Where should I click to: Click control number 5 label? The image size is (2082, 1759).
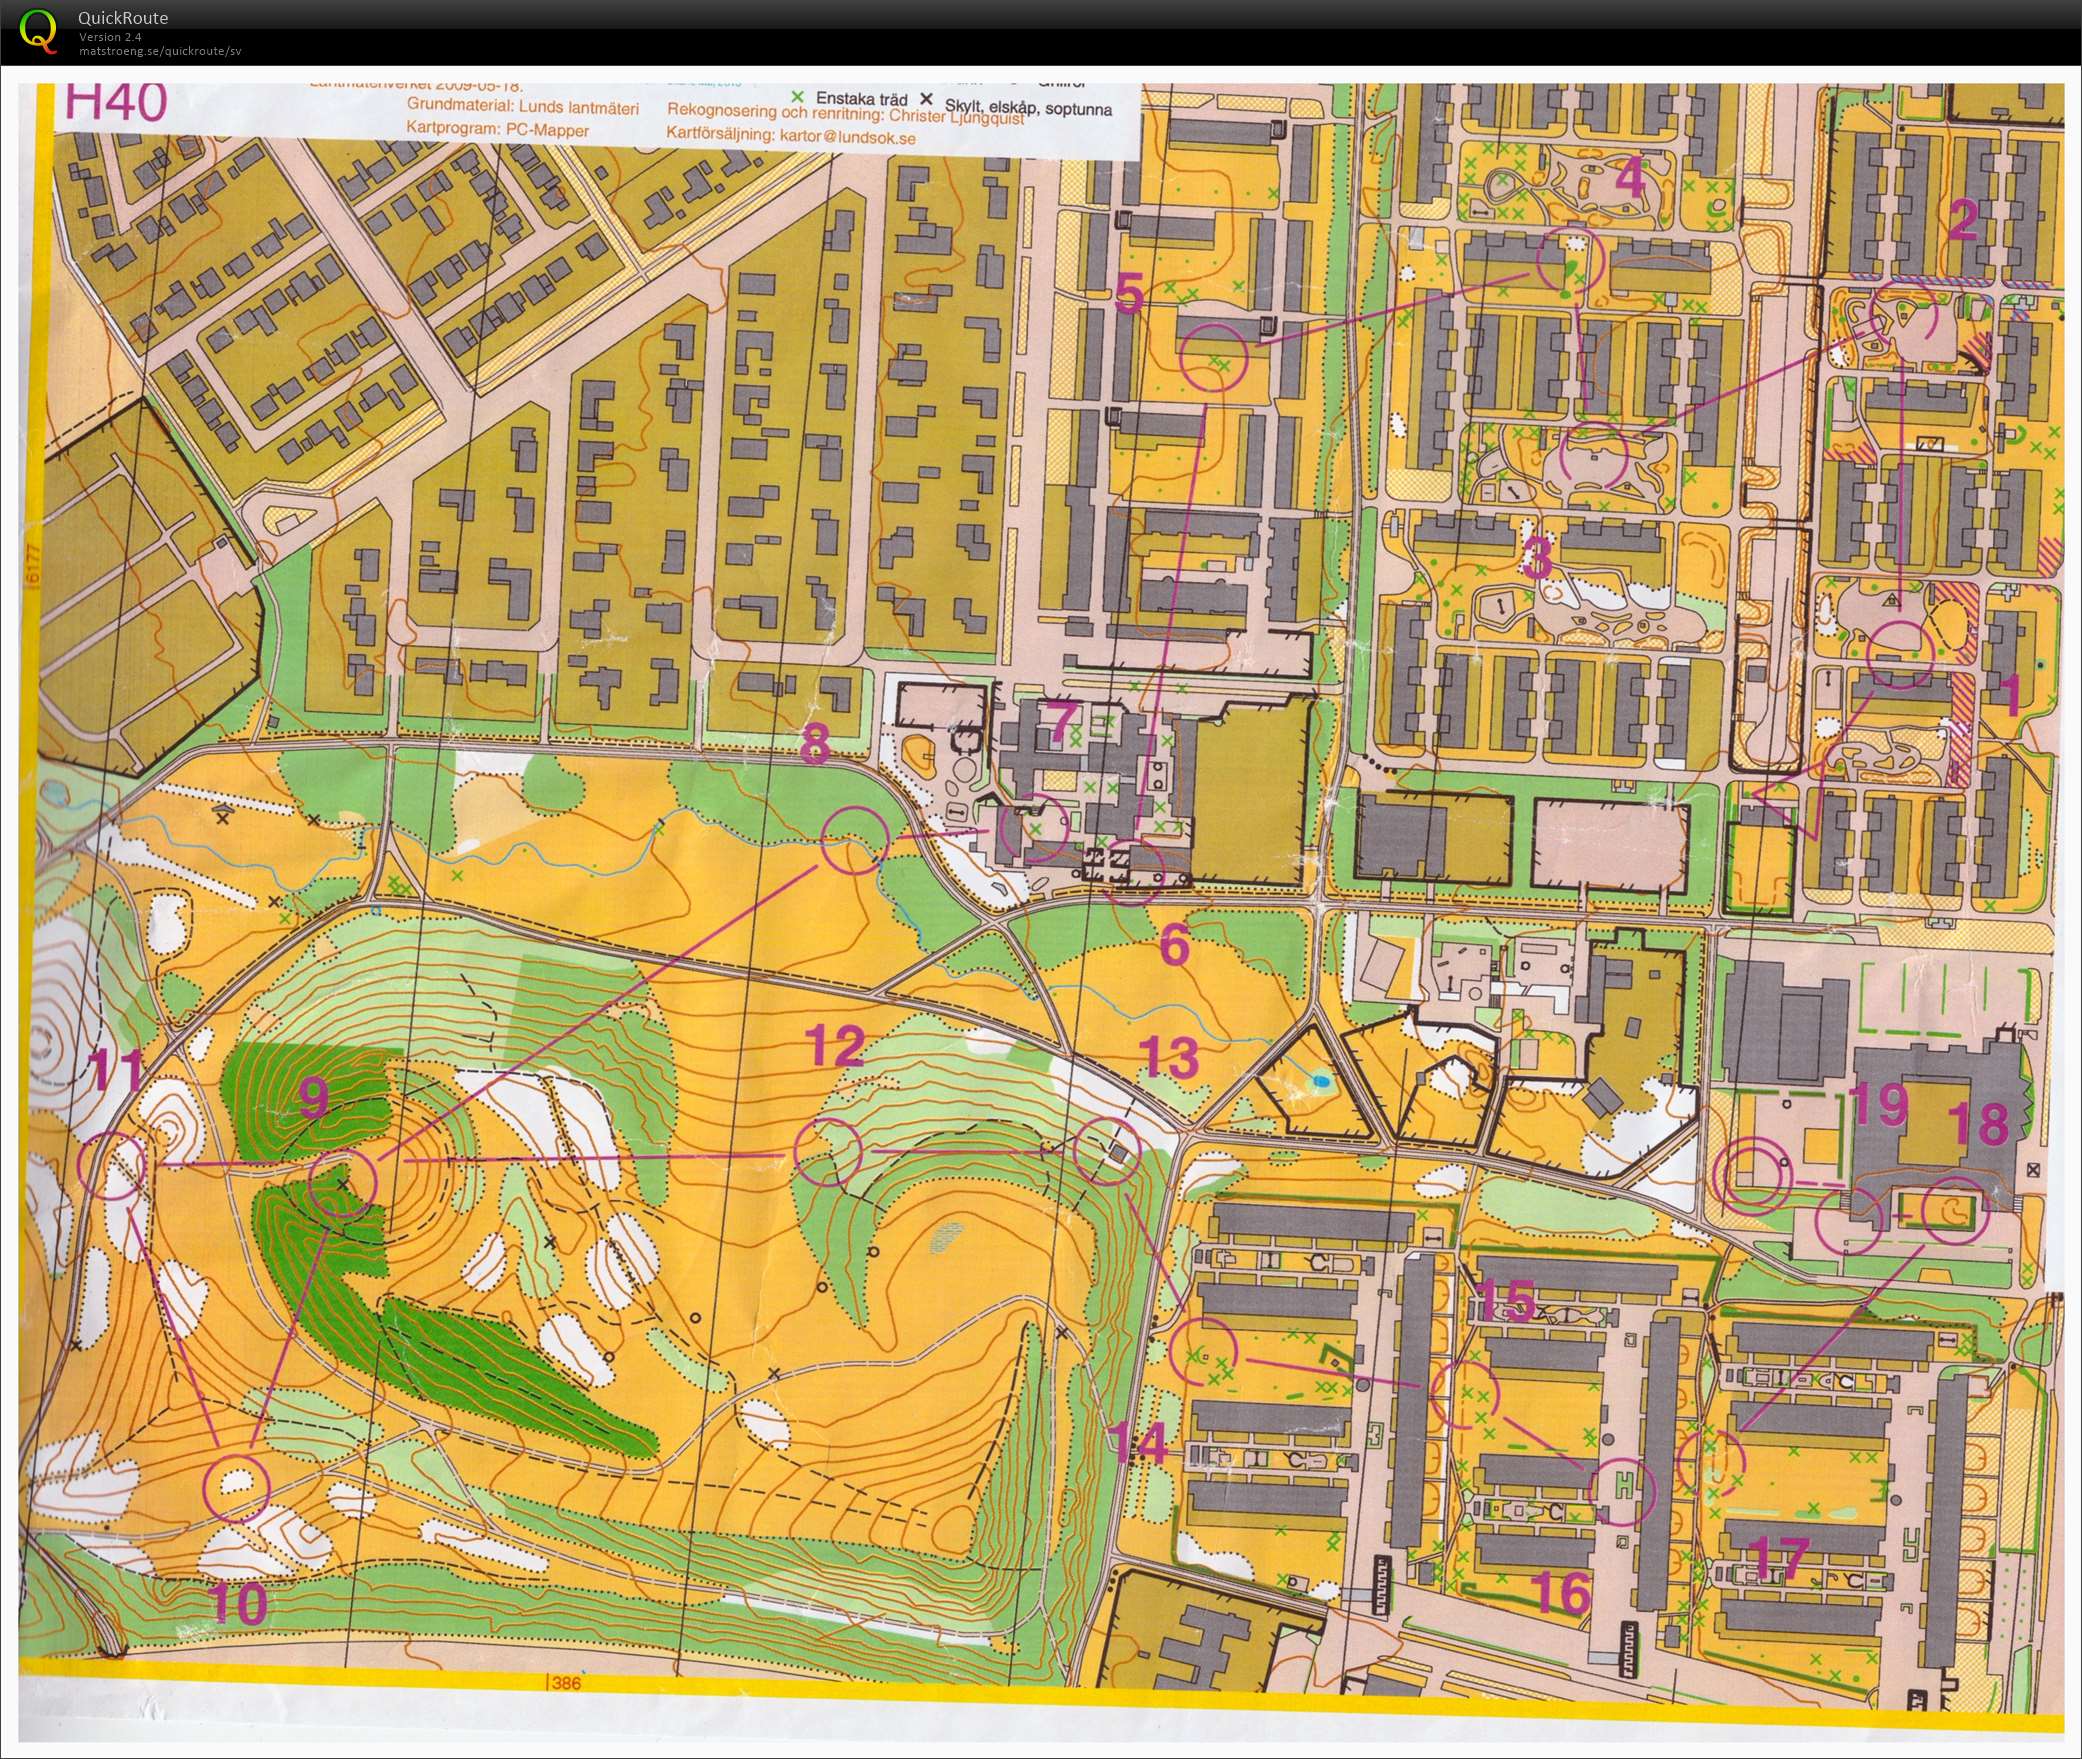click(1130, 293)
